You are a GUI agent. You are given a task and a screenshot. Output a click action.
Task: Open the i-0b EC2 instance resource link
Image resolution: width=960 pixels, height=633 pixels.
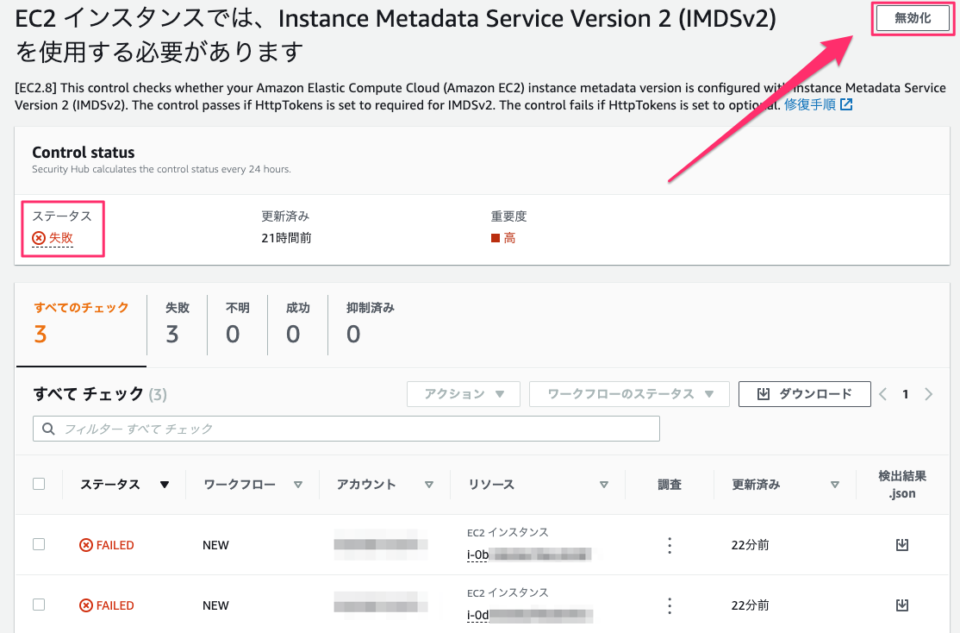pos(528,555)
